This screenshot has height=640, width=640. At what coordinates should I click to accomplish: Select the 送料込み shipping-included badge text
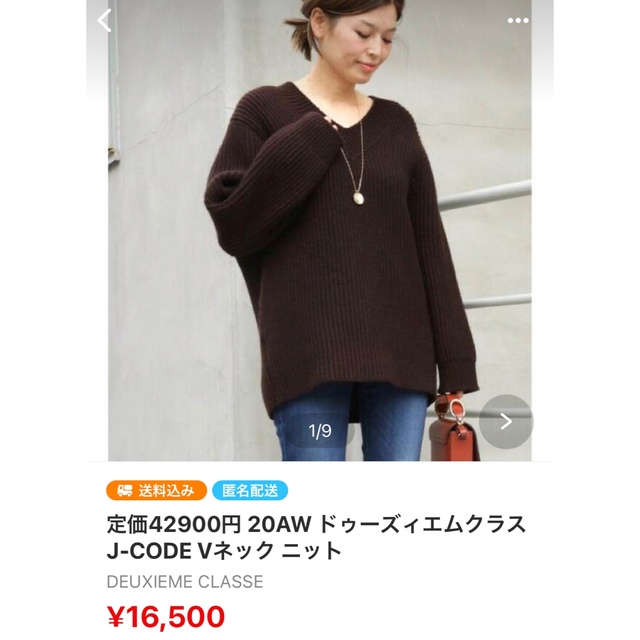pyautogui.click(x=167, y=490)
